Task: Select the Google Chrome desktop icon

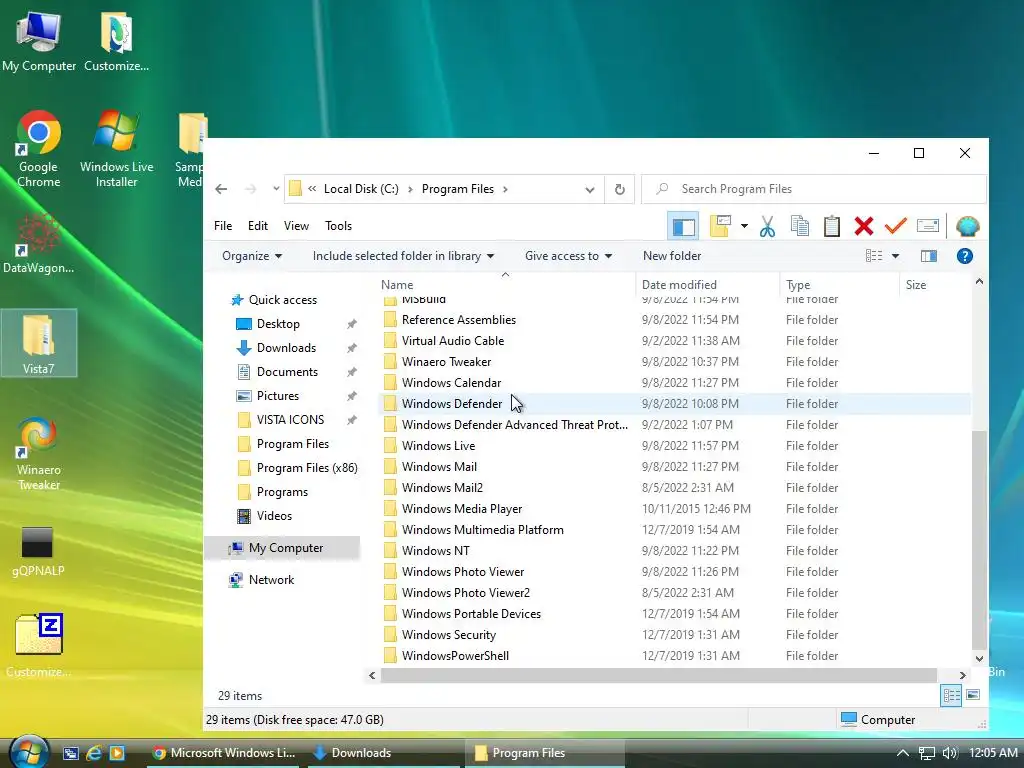Action: click(x=39, y=149)
